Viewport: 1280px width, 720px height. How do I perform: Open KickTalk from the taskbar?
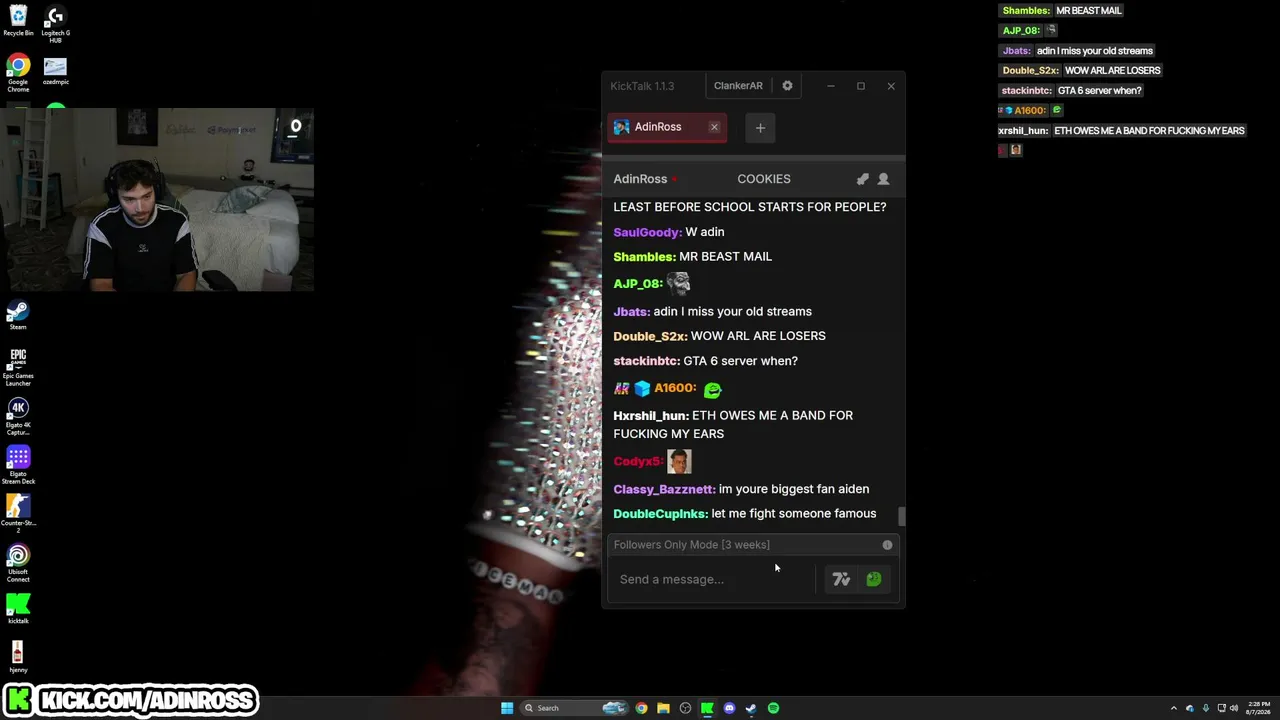707,708
